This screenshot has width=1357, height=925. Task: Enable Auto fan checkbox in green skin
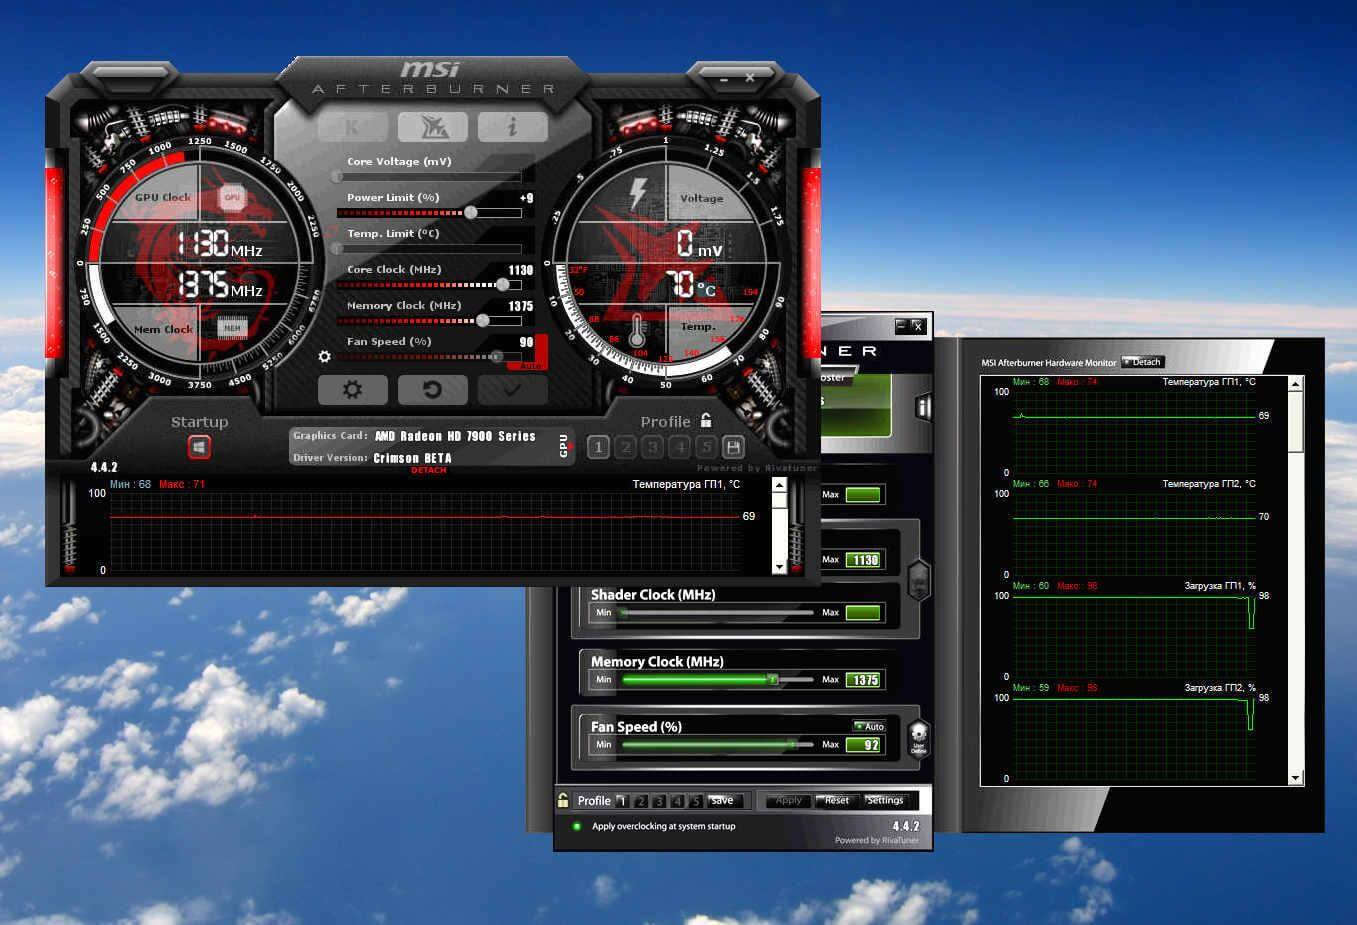pyautogui.click(x=869, y=726)
